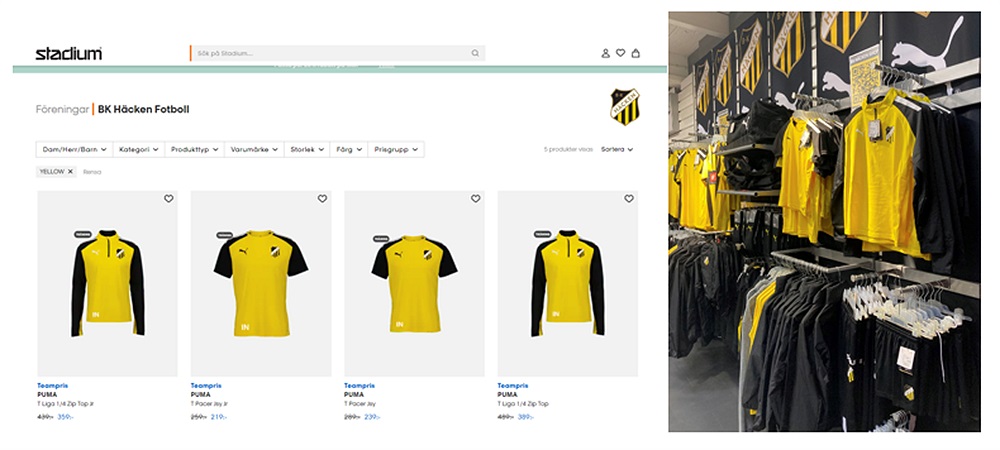Expand the Varumärke filter

point(254,149)
